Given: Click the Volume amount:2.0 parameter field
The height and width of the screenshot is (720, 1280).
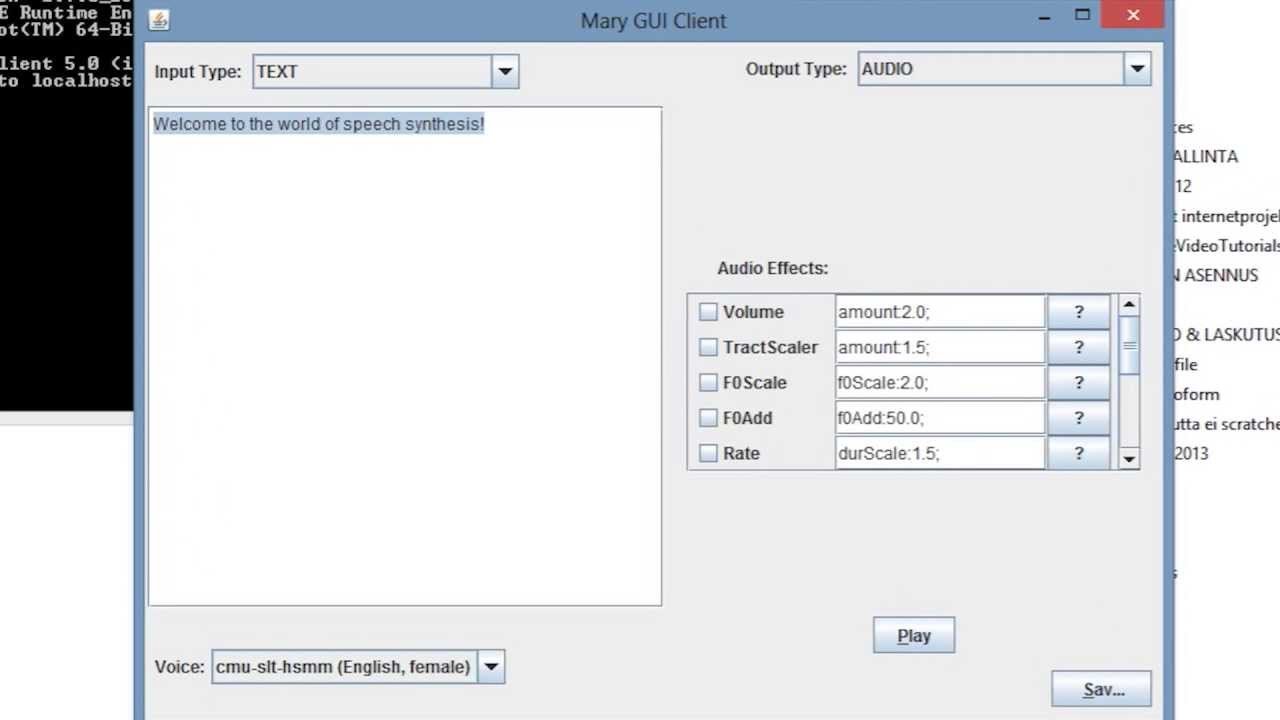Looking at the screenshot, I should point(940,312).
